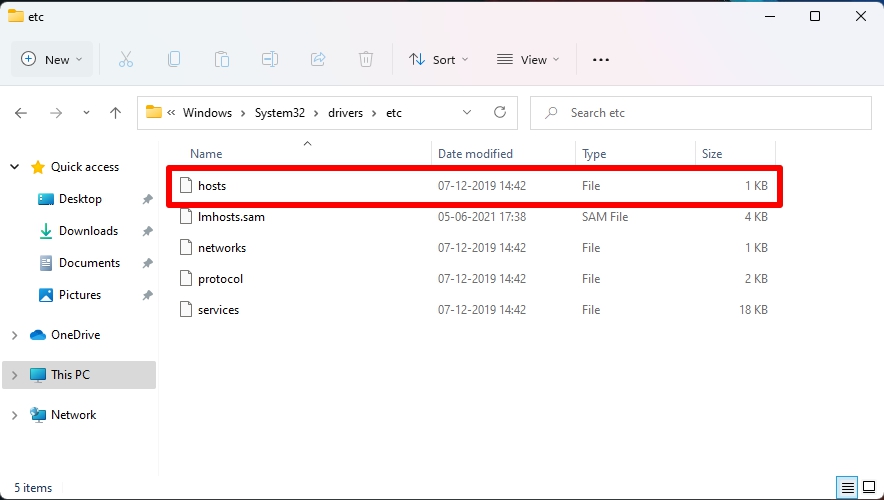The image size is (884, 500).
Task: Refresh the folder with the reload icon
Action: 500,112
